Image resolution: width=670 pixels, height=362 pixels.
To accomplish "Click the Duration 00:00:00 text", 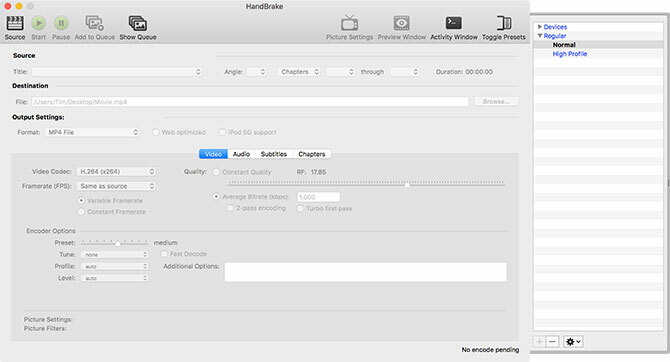I will point(464,72).
